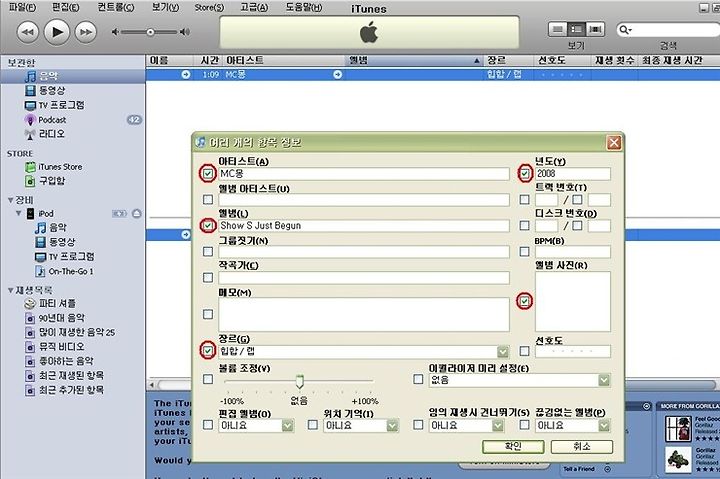Viewport: 720px width, 479px height.
Task: Enable the 그룹짓기 checkbox
Action: 208,252
